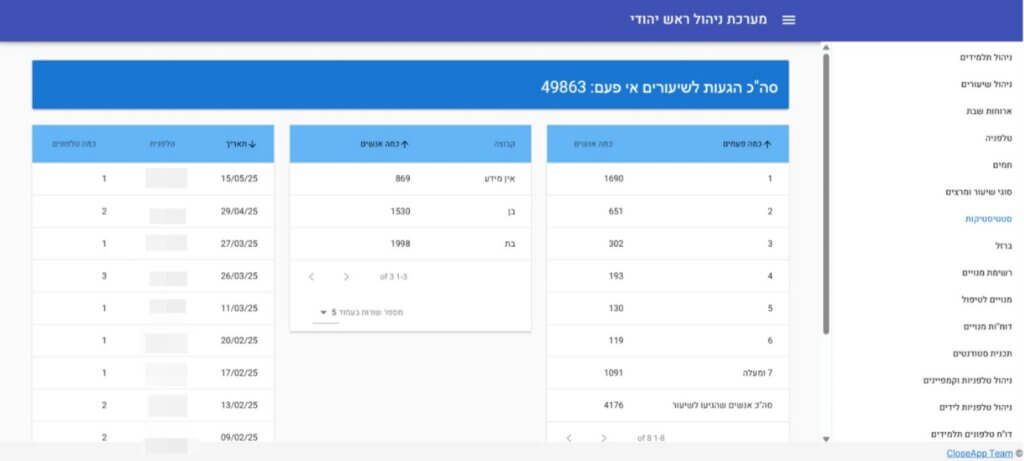Screen dimensions: 1024x461
Task: Open ניהול תלמידים in the sidebar
Action: [985, 57]
